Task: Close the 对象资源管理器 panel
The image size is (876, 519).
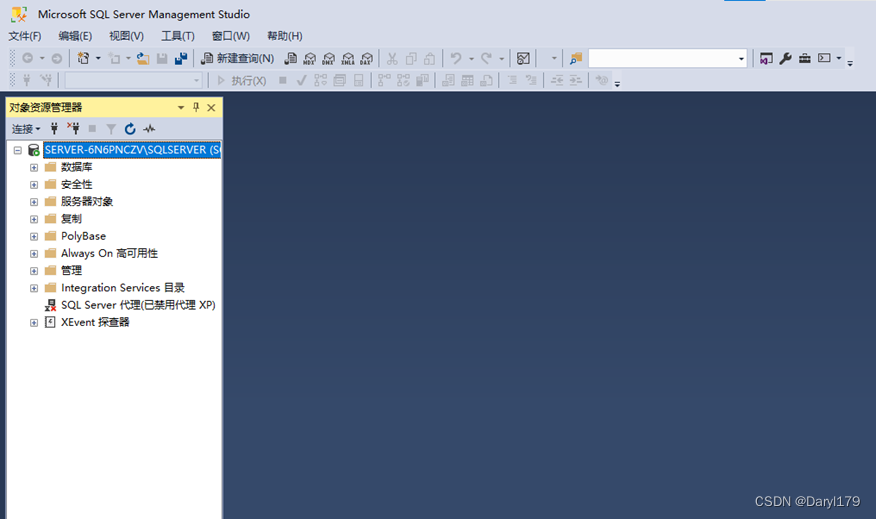Action: [211, 108]
